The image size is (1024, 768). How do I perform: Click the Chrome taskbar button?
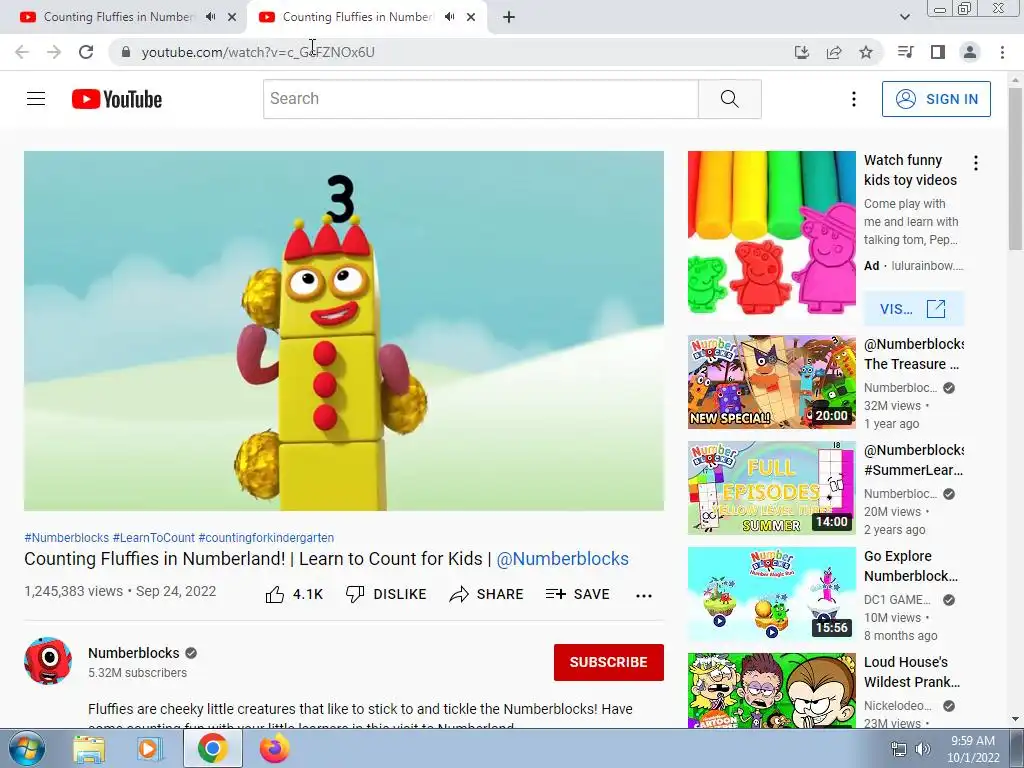(212, 749)
